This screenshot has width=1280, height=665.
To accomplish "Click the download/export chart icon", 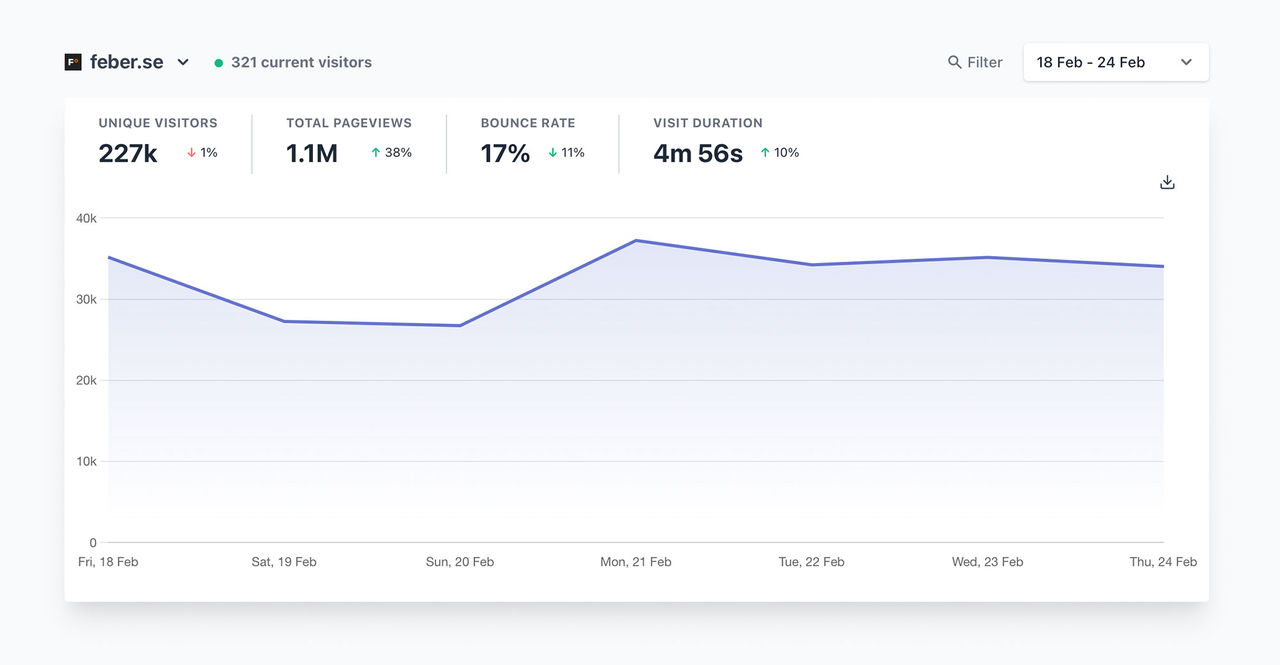I will tap(1166, 182).
